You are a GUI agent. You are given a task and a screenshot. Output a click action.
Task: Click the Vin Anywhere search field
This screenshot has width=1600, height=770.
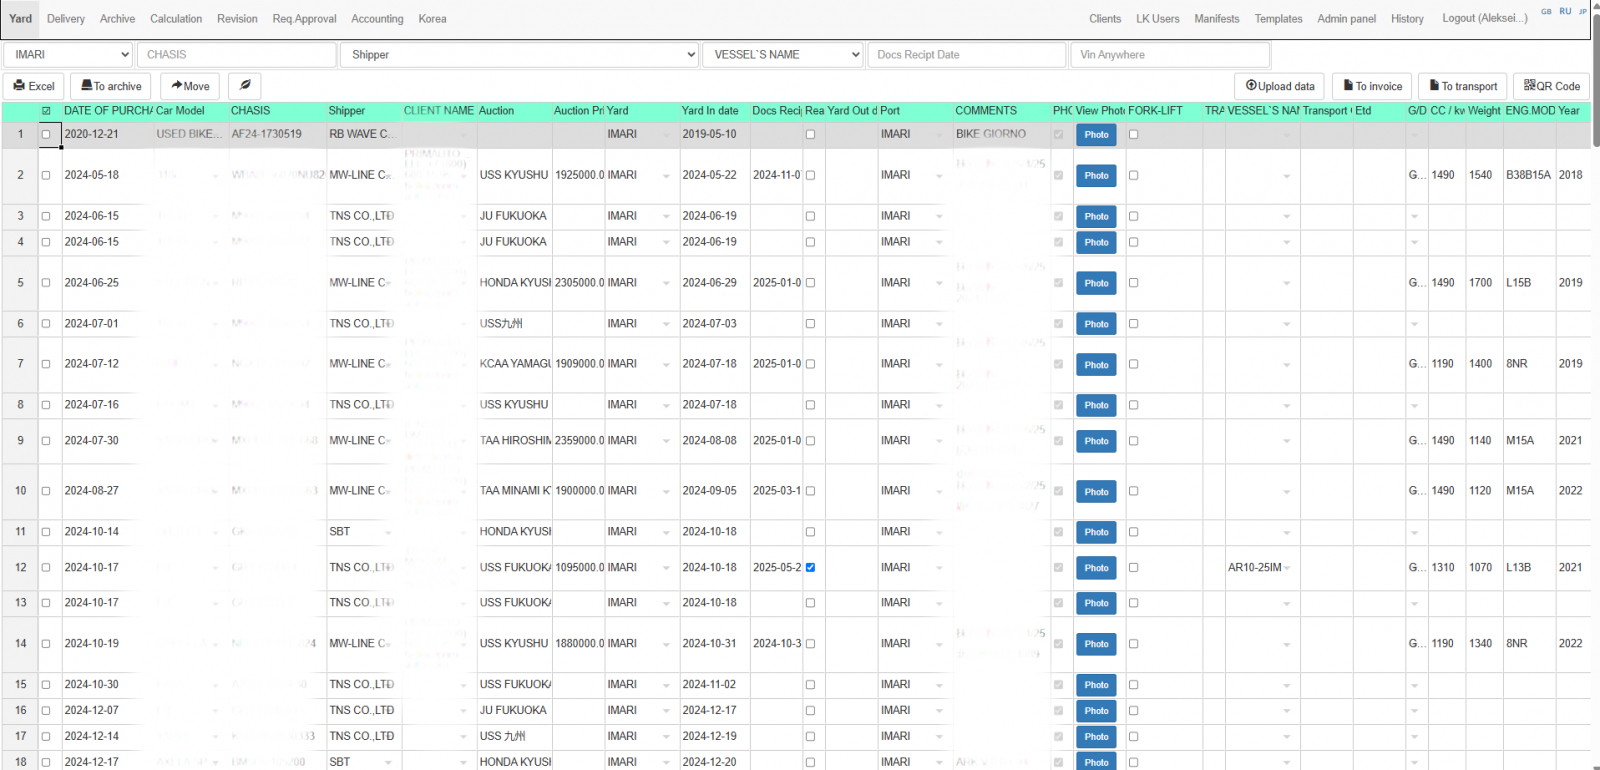pyautogui.click(x=1170, y=55)
